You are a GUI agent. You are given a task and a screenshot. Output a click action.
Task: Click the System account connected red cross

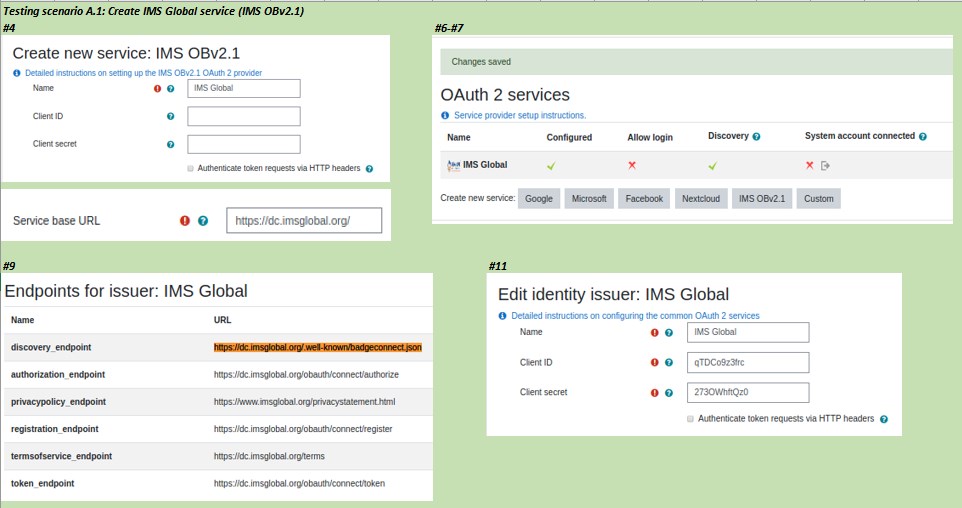pyautogui.click(x=809, y=165)
